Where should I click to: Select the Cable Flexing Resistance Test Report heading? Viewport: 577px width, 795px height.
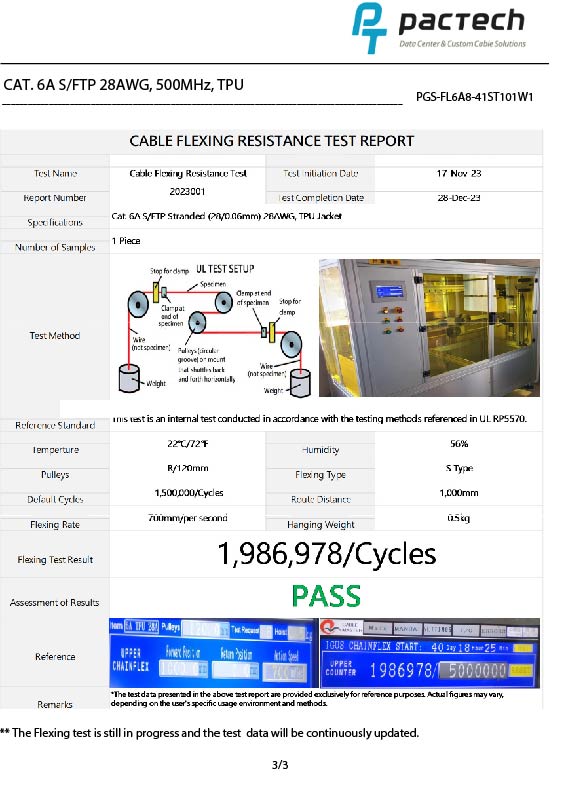(x=272, y=141)
